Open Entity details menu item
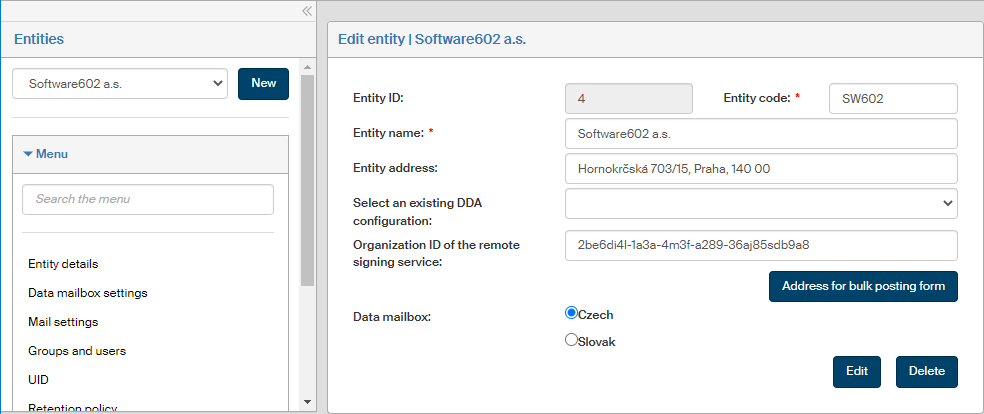This screenshot has height=414, width=984. (x=63, y=264)
